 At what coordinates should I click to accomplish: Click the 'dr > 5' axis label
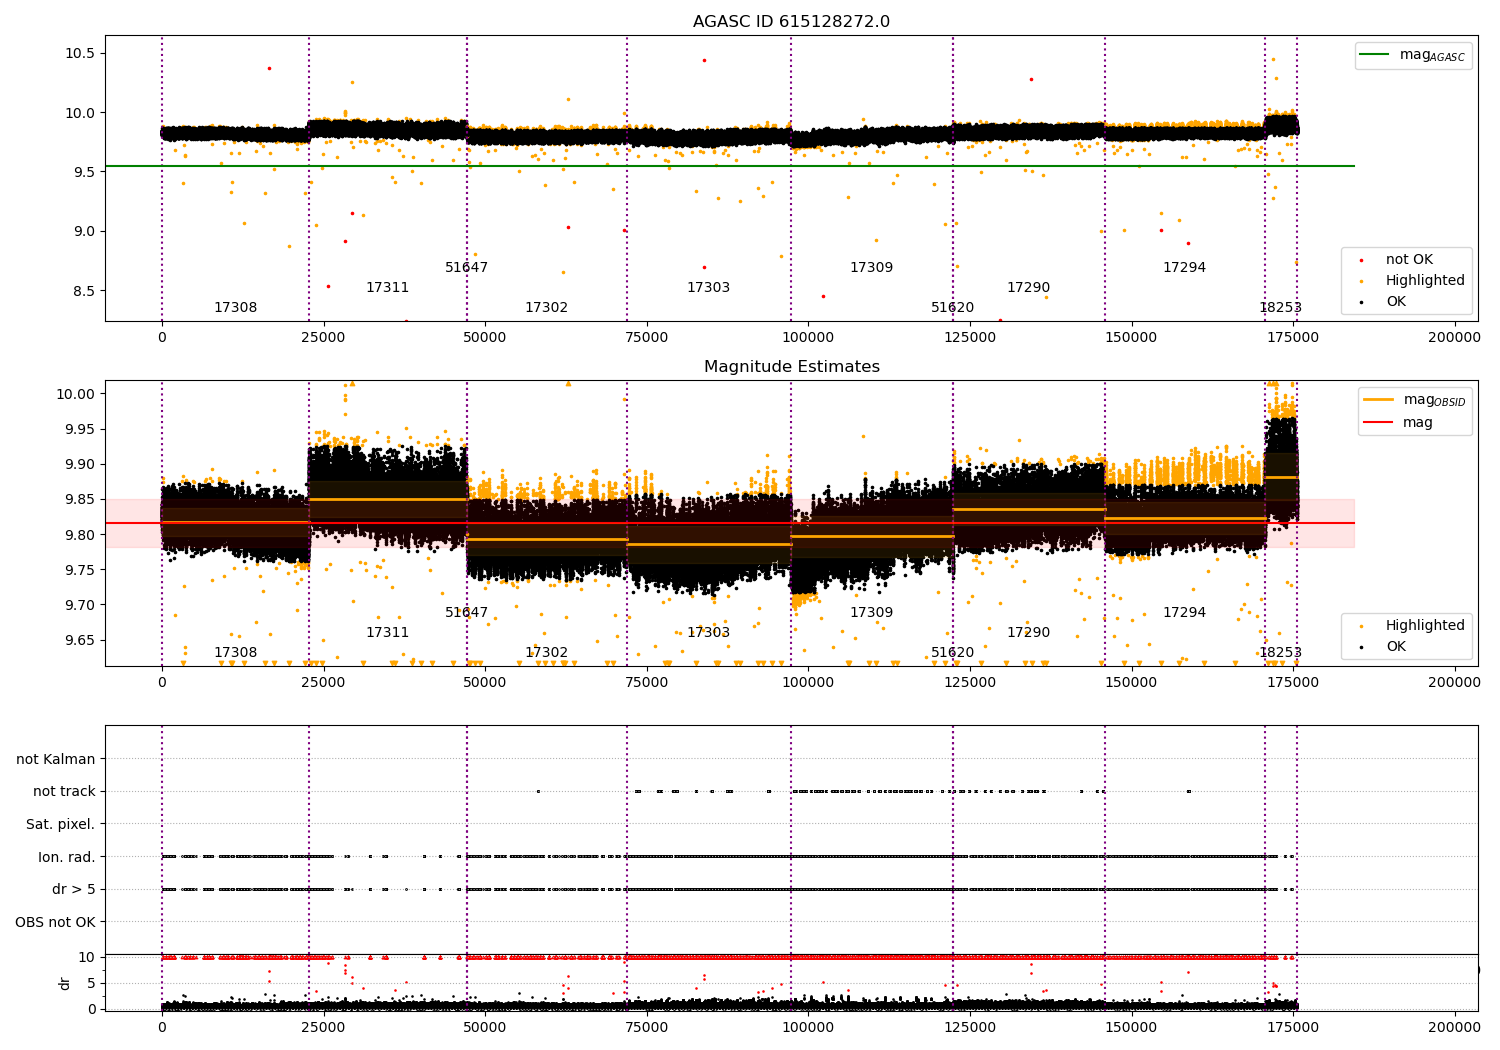coord(74,890)
